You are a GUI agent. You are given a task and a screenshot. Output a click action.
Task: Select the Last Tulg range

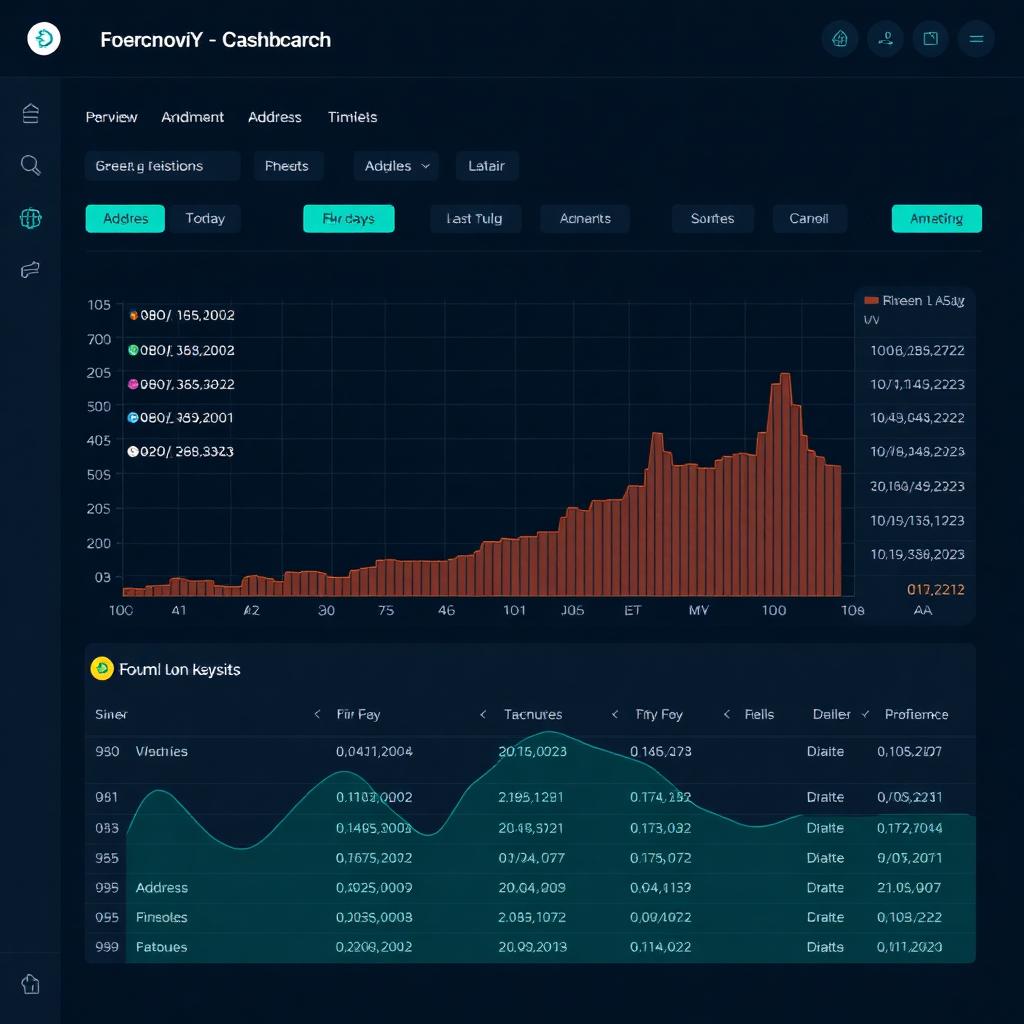click(475, 219)
